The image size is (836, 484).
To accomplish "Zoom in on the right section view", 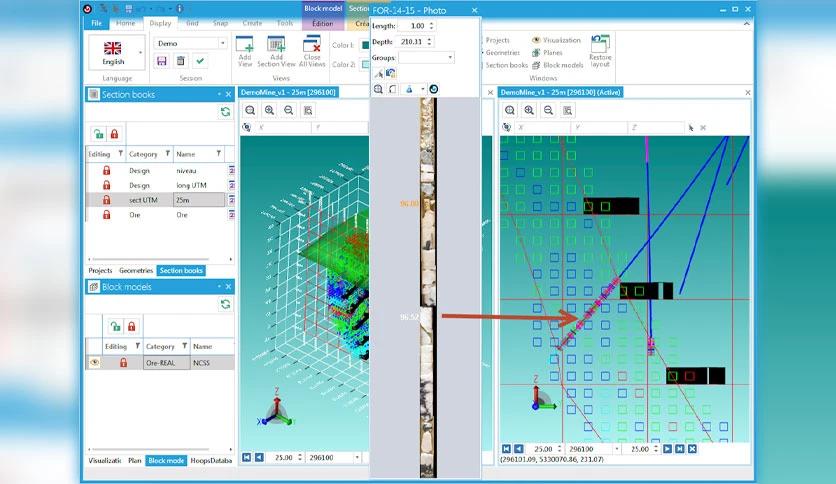I will click(x=529, y=110).
